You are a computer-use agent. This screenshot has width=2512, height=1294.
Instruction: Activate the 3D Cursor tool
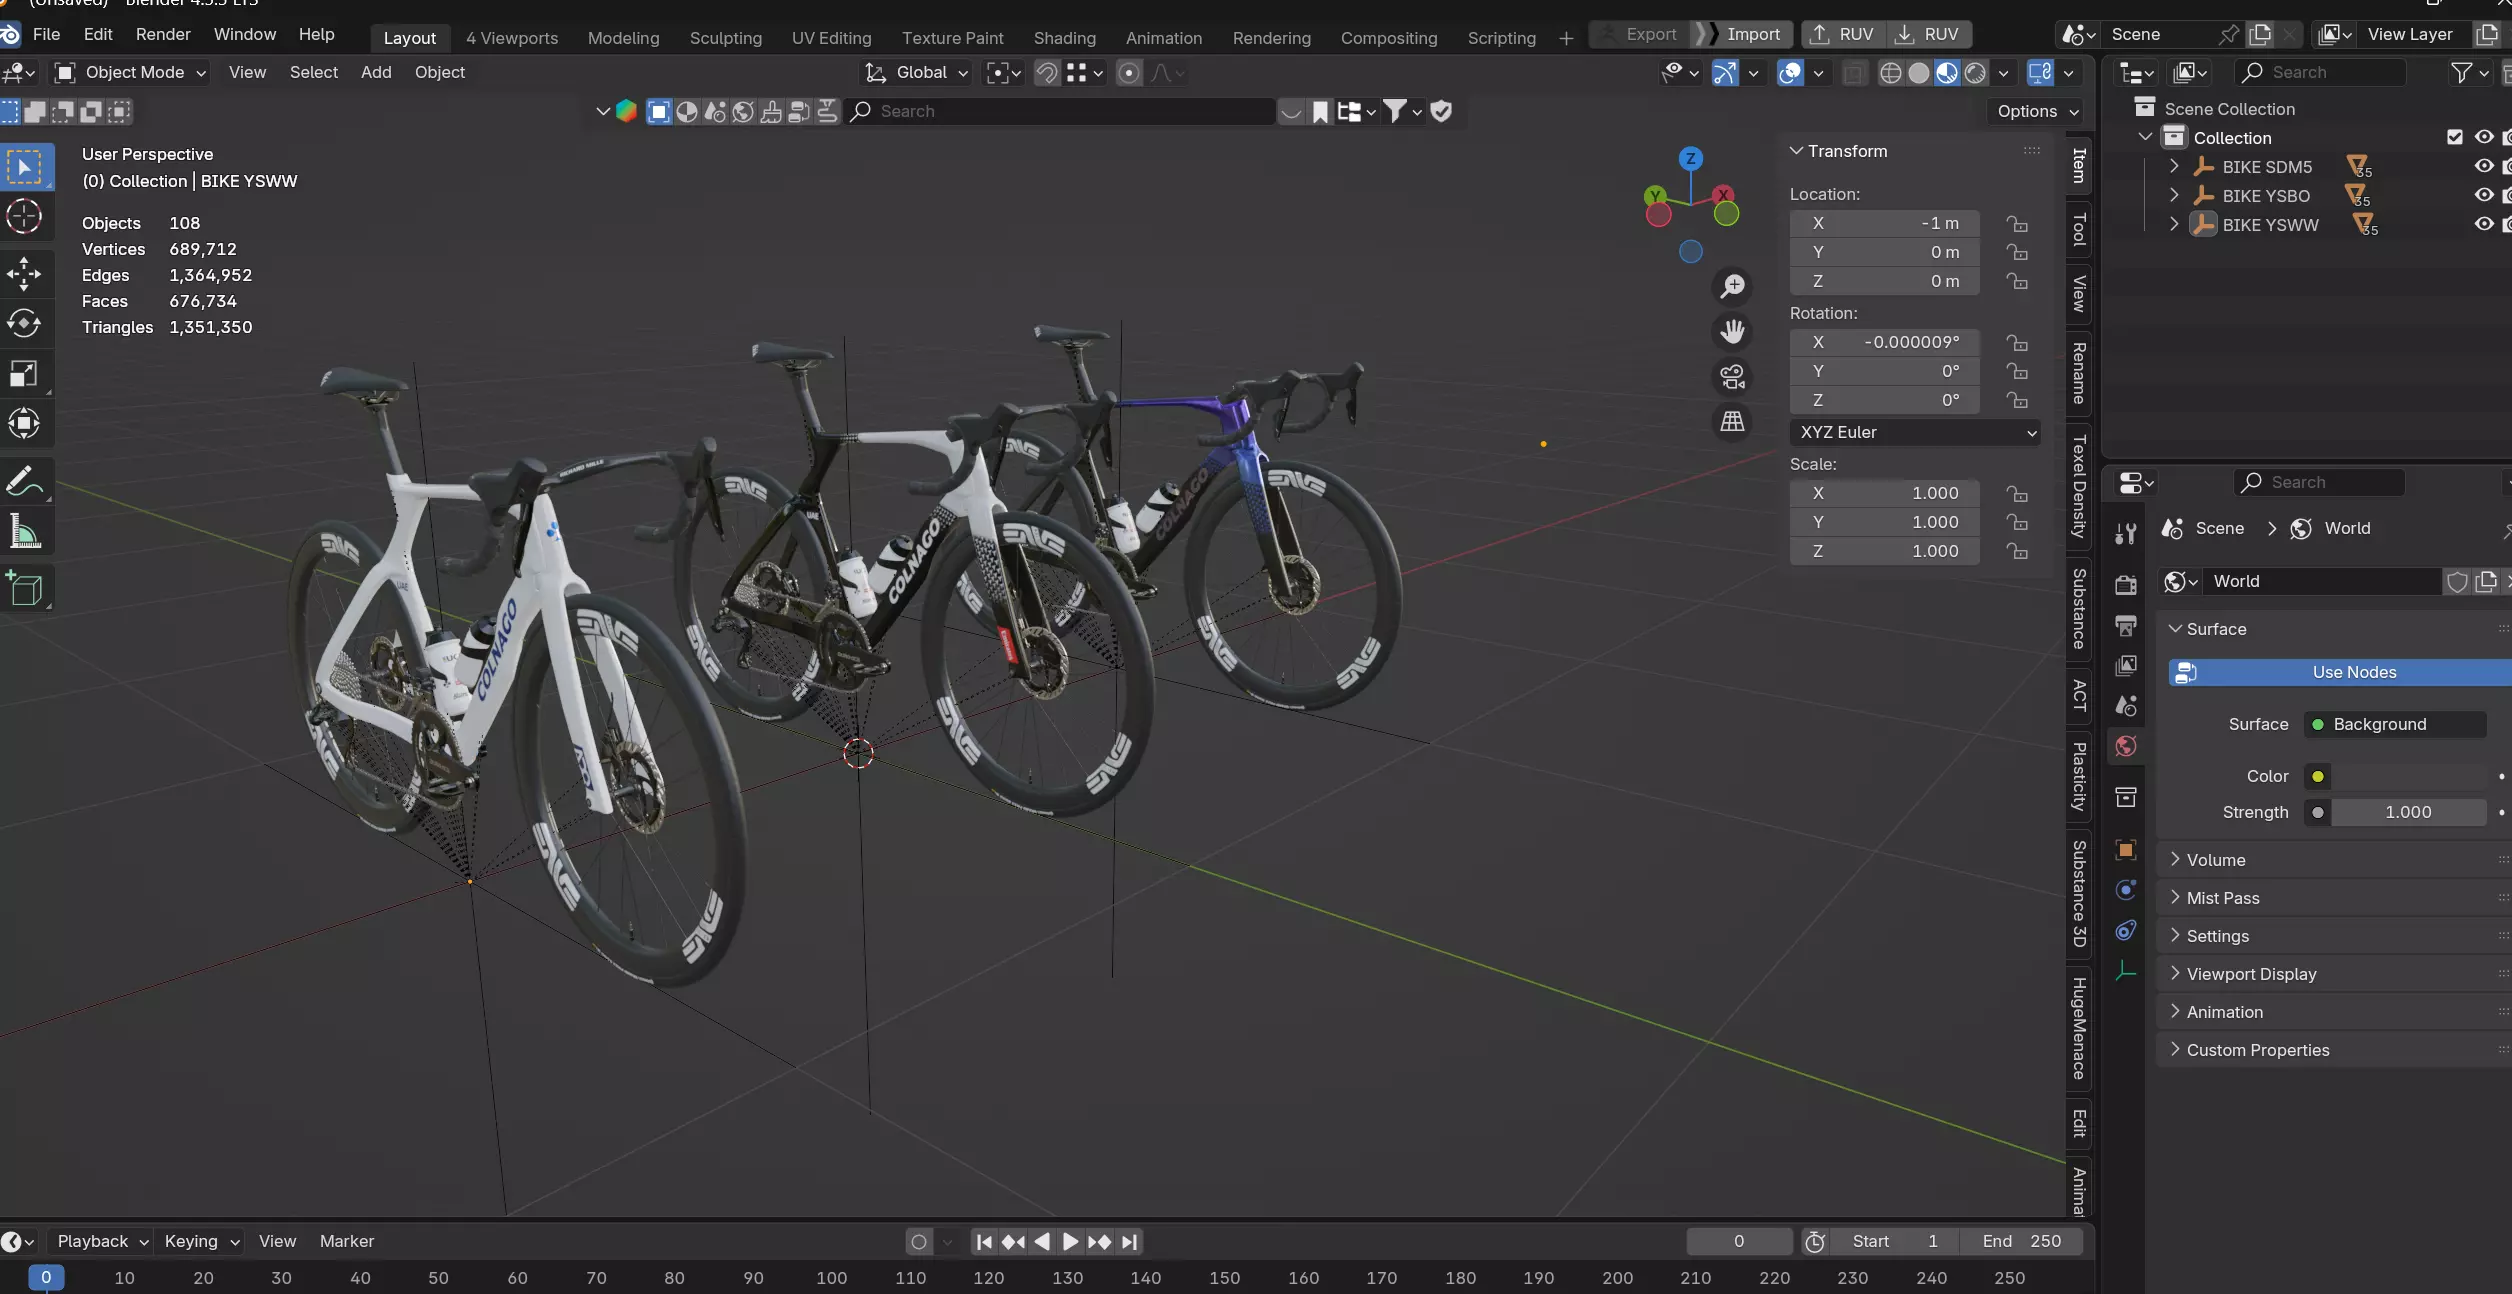tap(24, 217)
